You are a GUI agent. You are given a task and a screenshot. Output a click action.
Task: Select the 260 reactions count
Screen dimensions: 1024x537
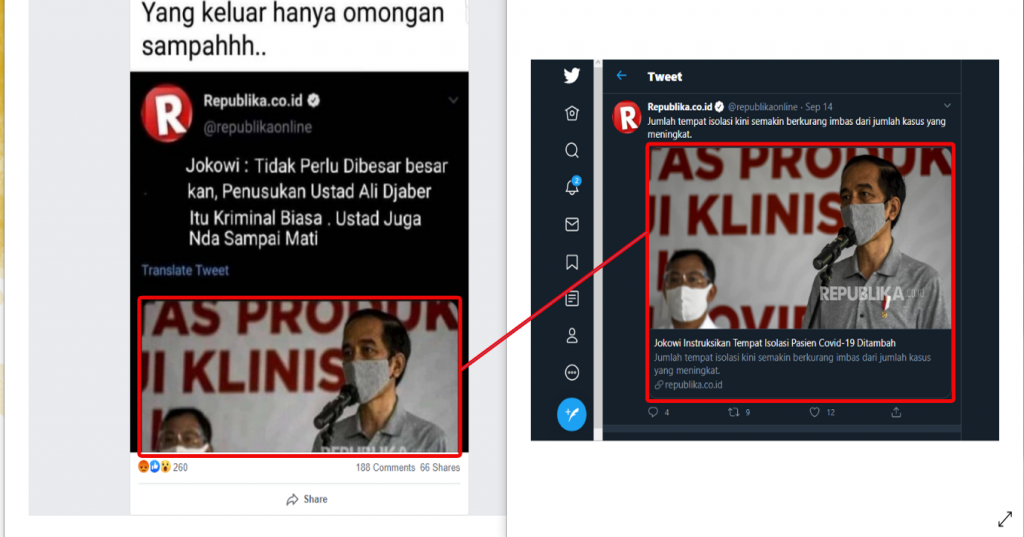[x=180, y=468]
